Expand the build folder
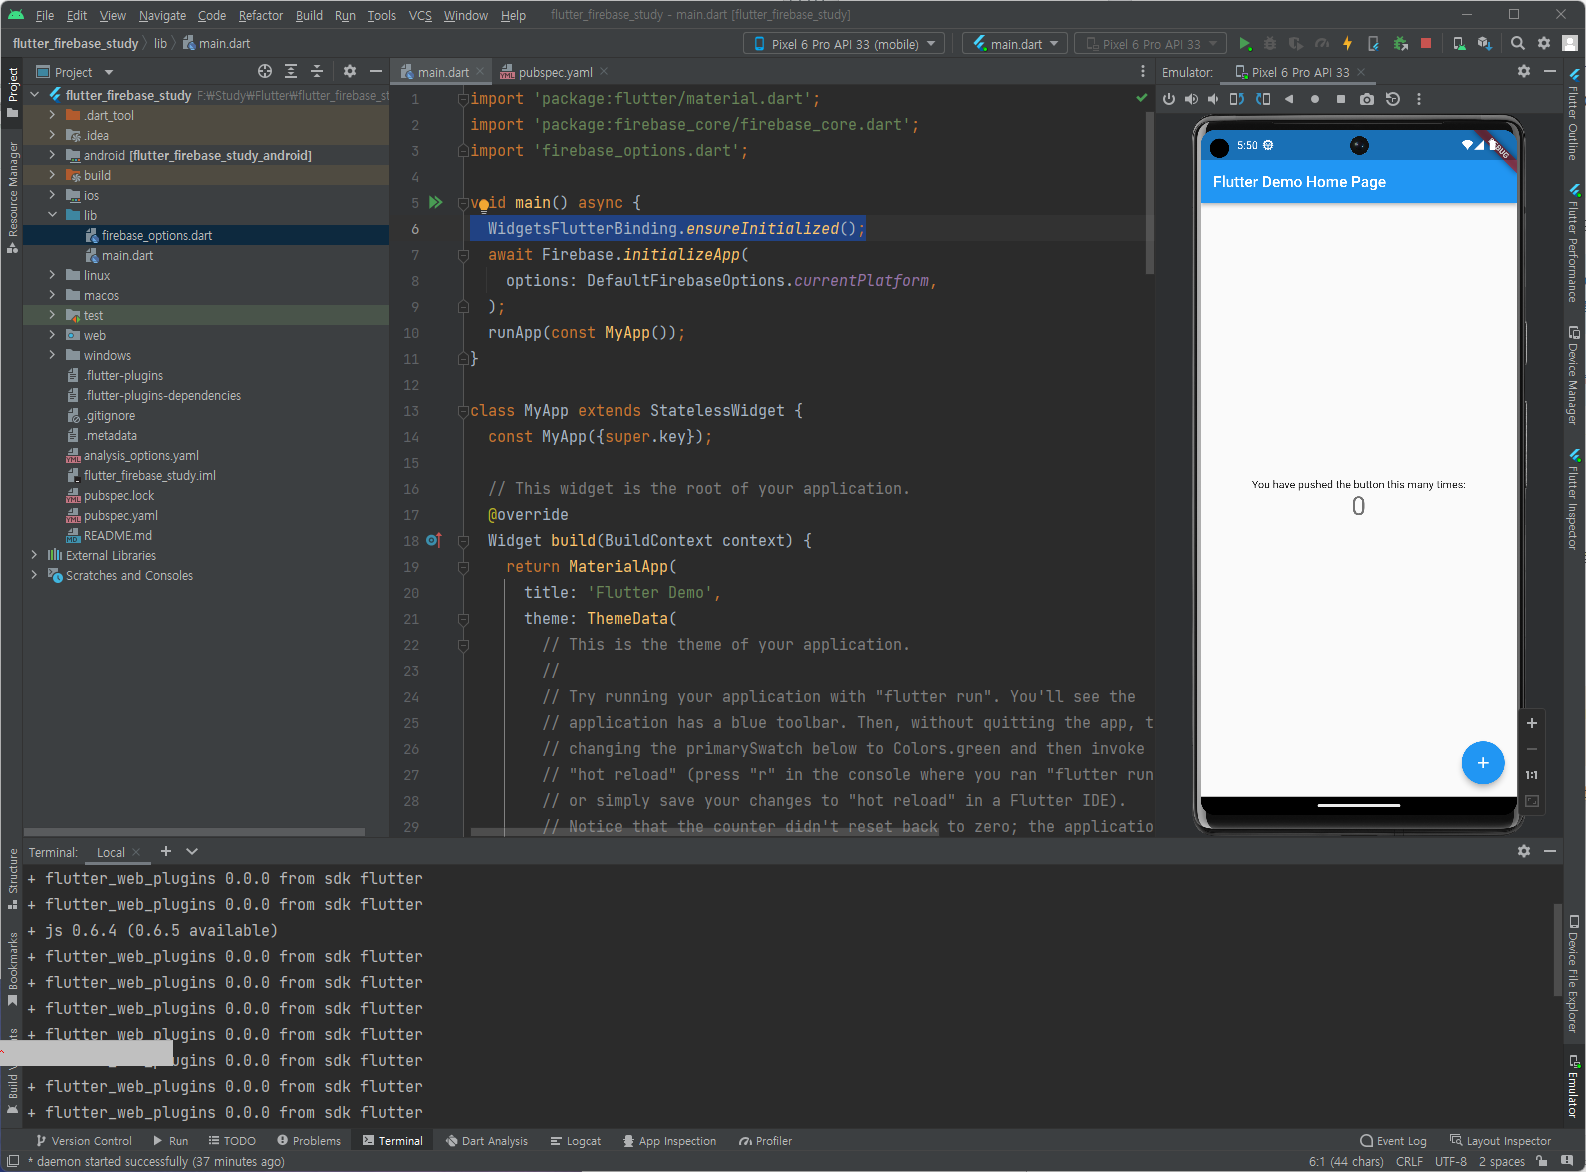 click(x=53, y=175)
